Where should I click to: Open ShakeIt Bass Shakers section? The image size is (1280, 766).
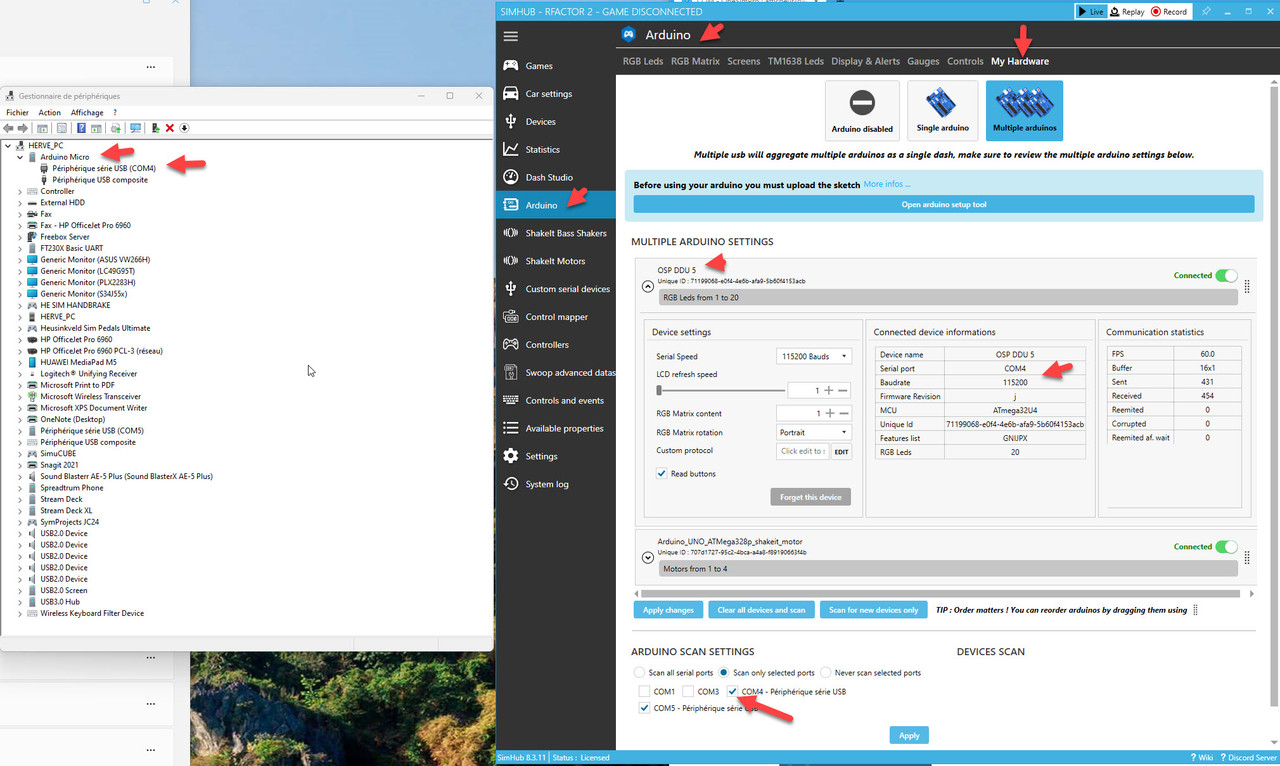(x=556, y=233)
